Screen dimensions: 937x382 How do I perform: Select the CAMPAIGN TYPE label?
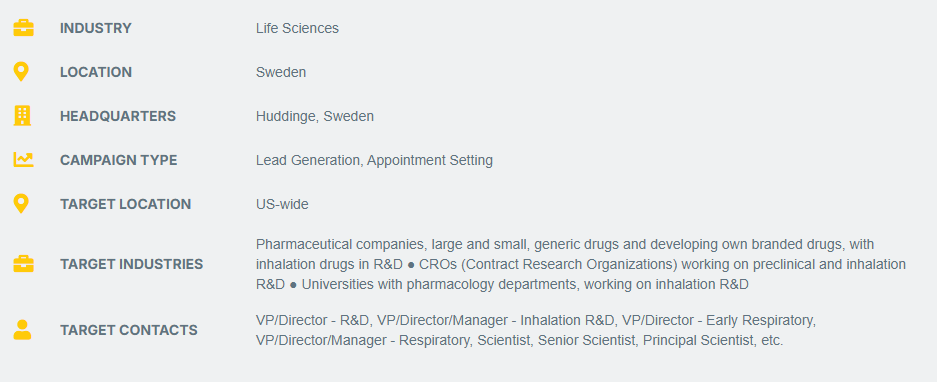pos(118,160)
